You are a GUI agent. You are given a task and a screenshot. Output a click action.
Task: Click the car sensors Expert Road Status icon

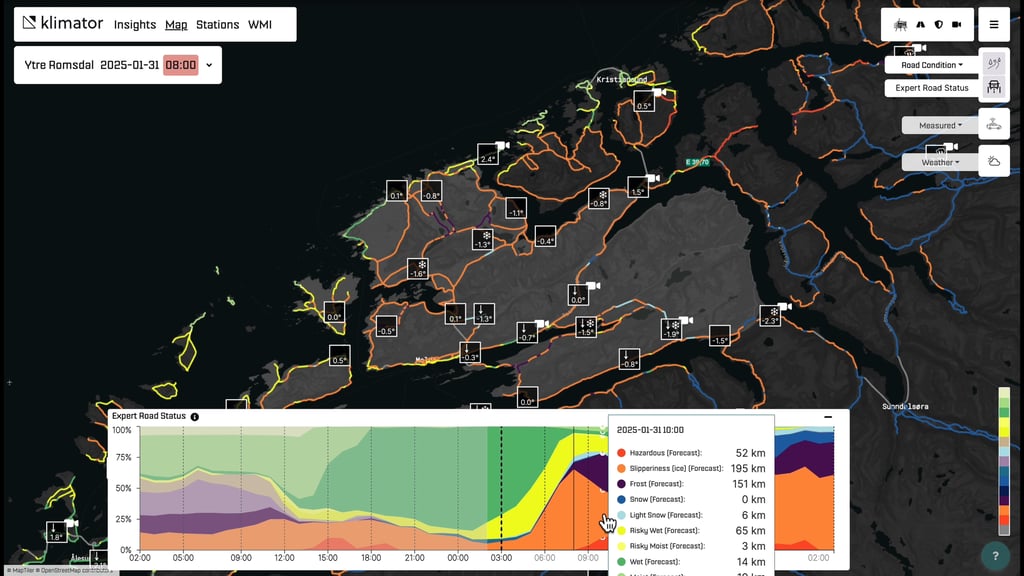click(993, 87)
